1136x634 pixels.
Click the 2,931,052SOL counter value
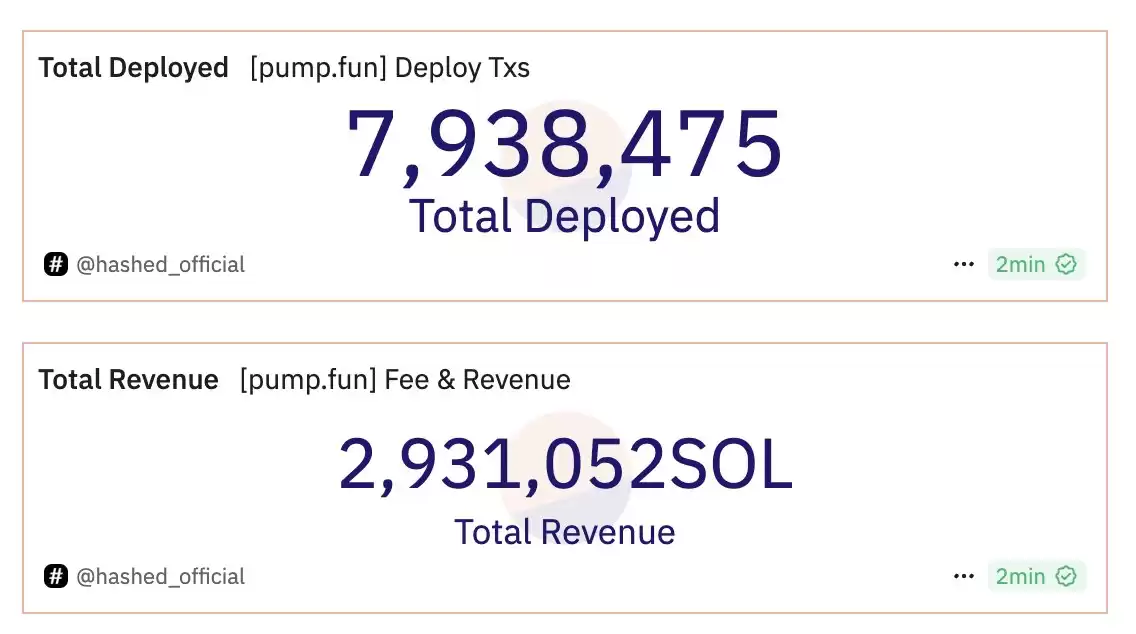tap(565, 465)
